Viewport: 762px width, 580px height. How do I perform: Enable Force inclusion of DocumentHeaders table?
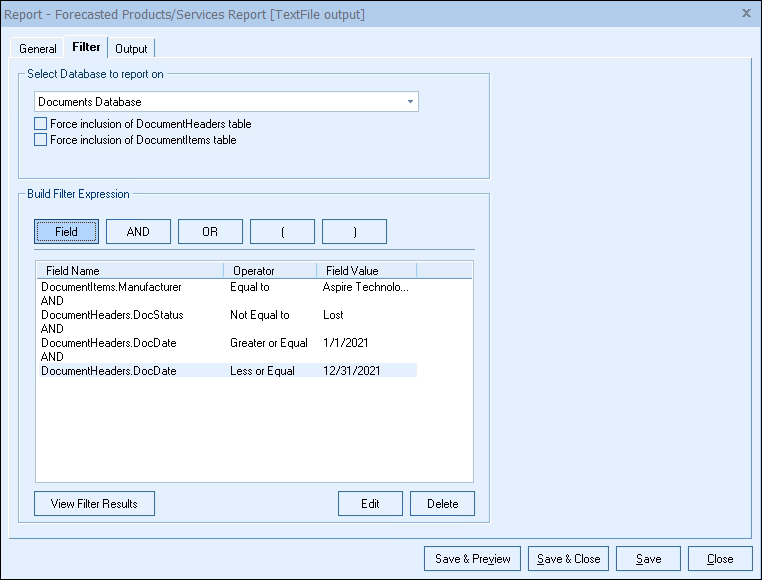coord(41,124)
